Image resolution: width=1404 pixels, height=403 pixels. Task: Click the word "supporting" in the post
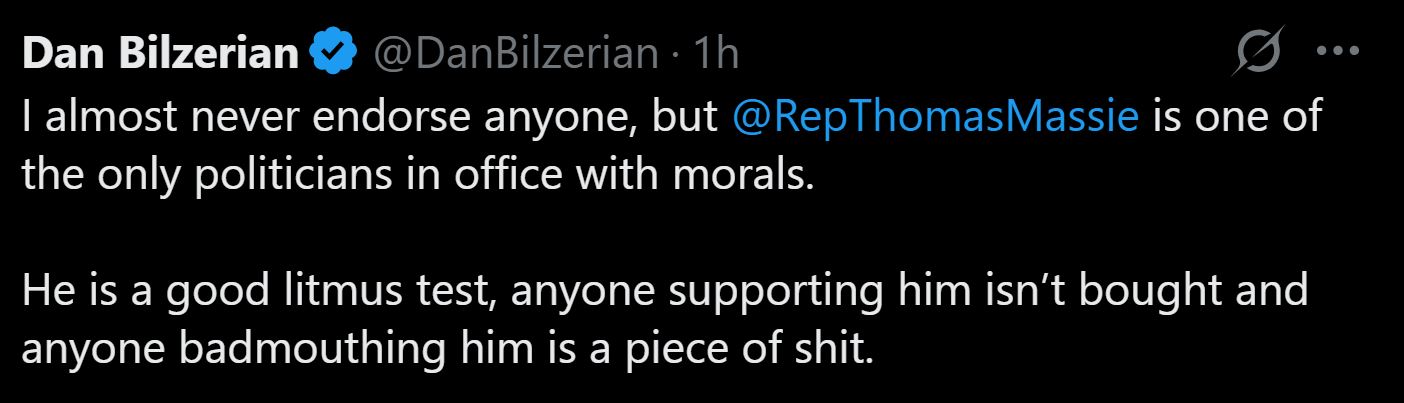[763, 293]
